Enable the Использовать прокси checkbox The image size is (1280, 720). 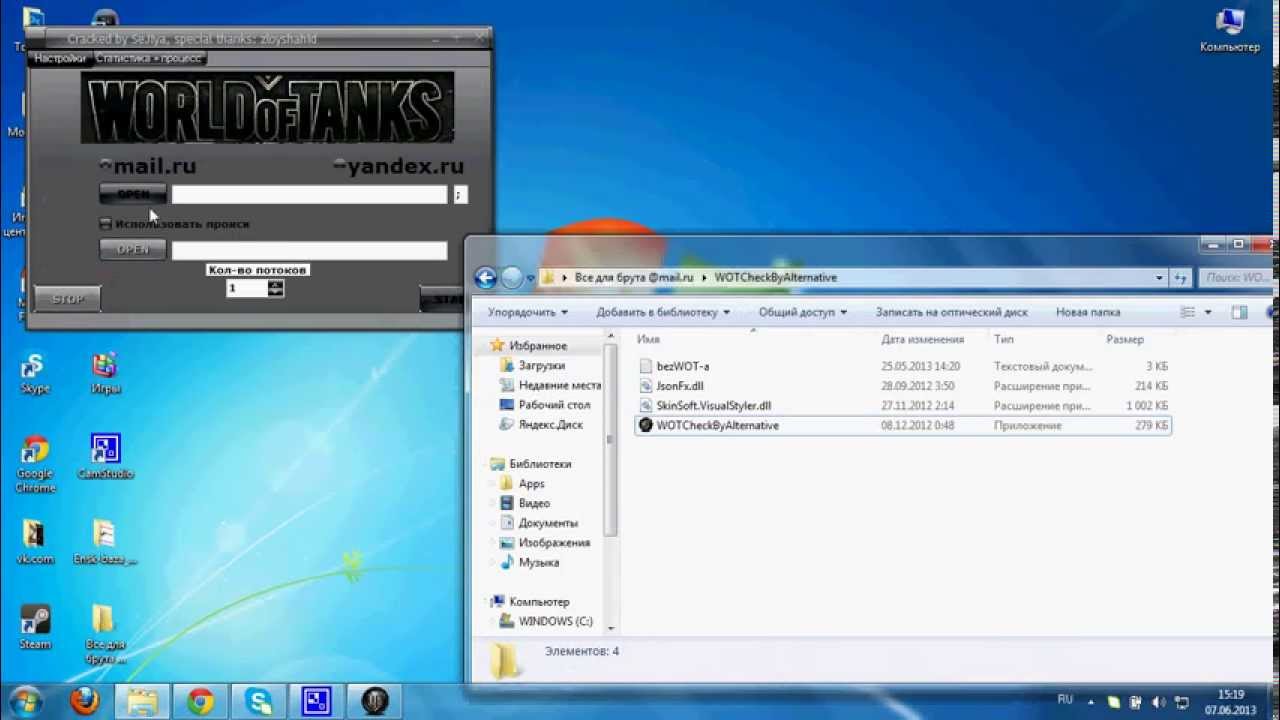click(x=106, y=224)
